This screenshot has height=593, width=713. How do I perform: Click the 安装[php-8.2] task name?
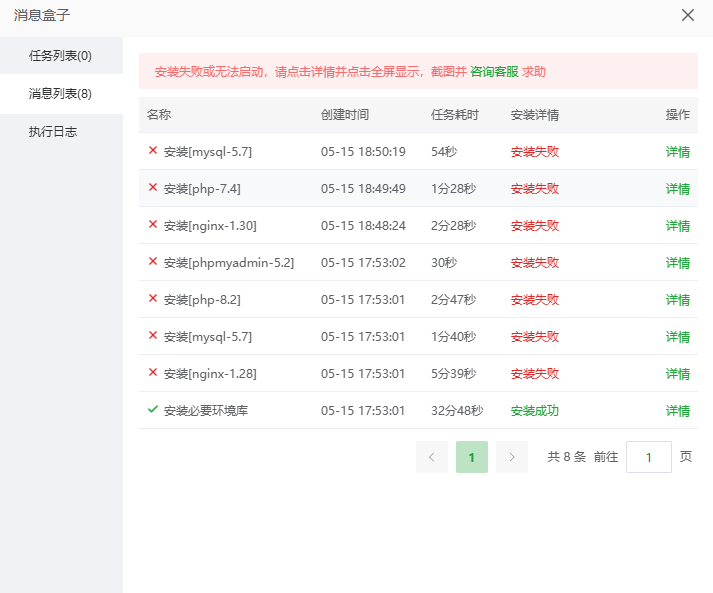click(202, 300)
